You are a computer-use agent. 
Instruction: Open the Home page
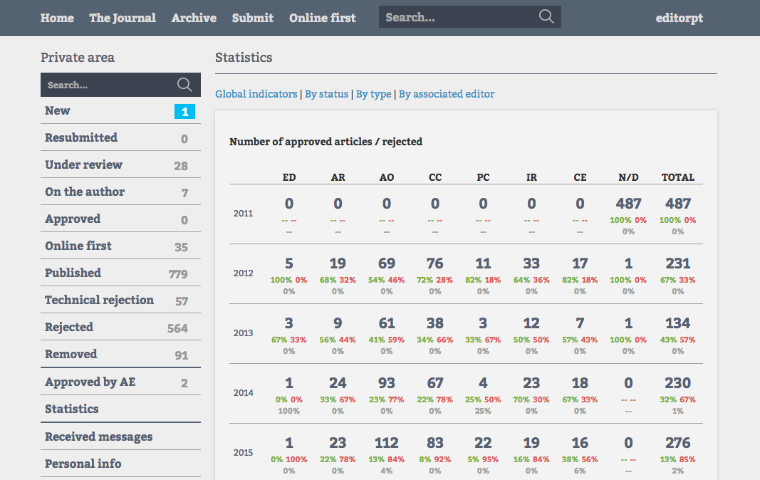click(x=57, y=18)
